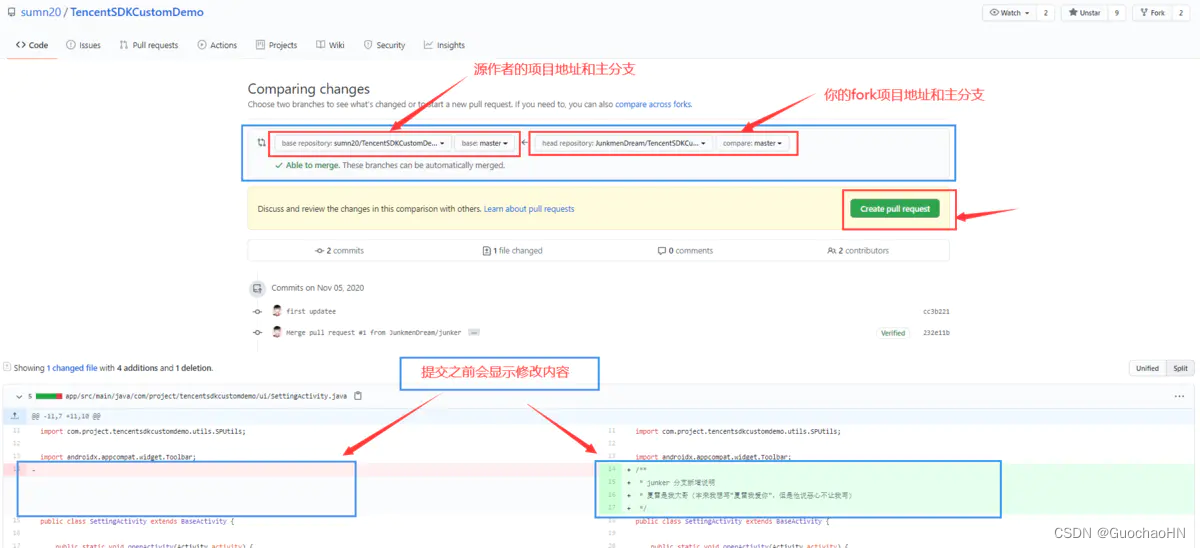
Task: Open the compare across forks link
Action: 653,104
